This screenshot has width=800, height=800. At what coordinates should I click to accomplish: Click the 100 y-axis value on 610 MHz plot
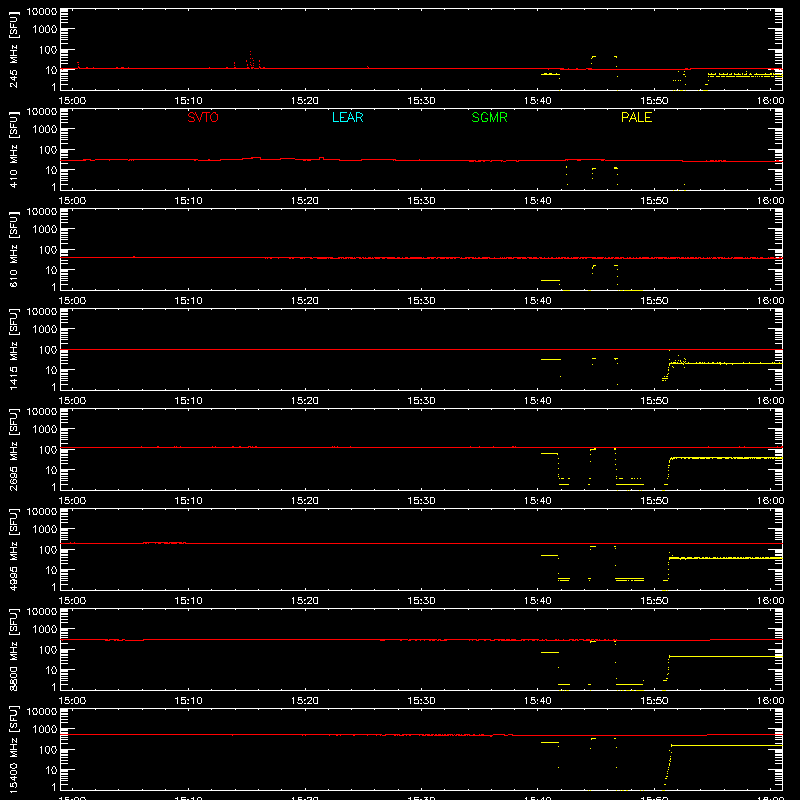(48, 250)
